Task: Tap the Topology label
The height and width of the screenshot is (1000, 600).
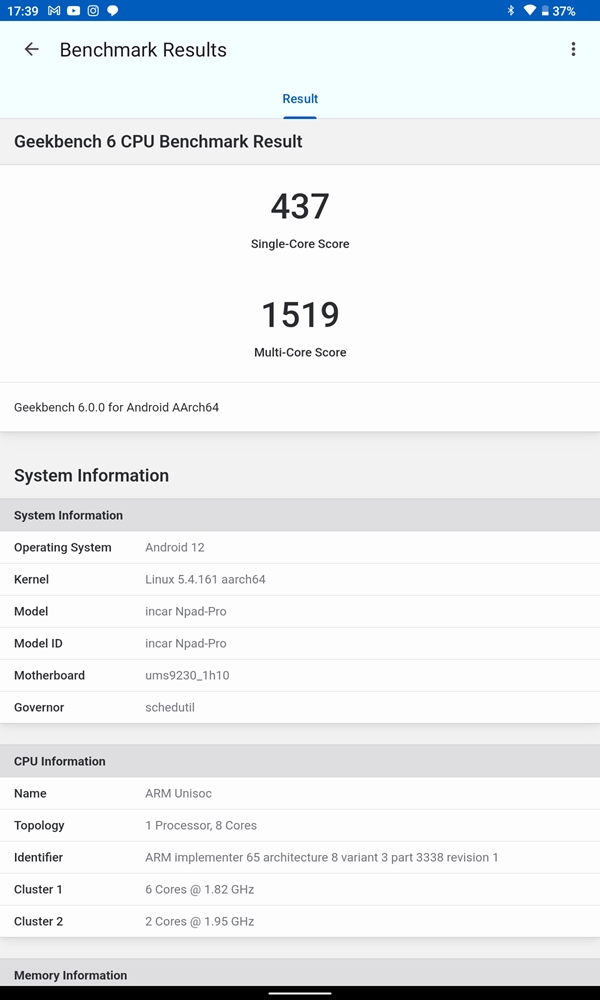Action: pos(39,825)
